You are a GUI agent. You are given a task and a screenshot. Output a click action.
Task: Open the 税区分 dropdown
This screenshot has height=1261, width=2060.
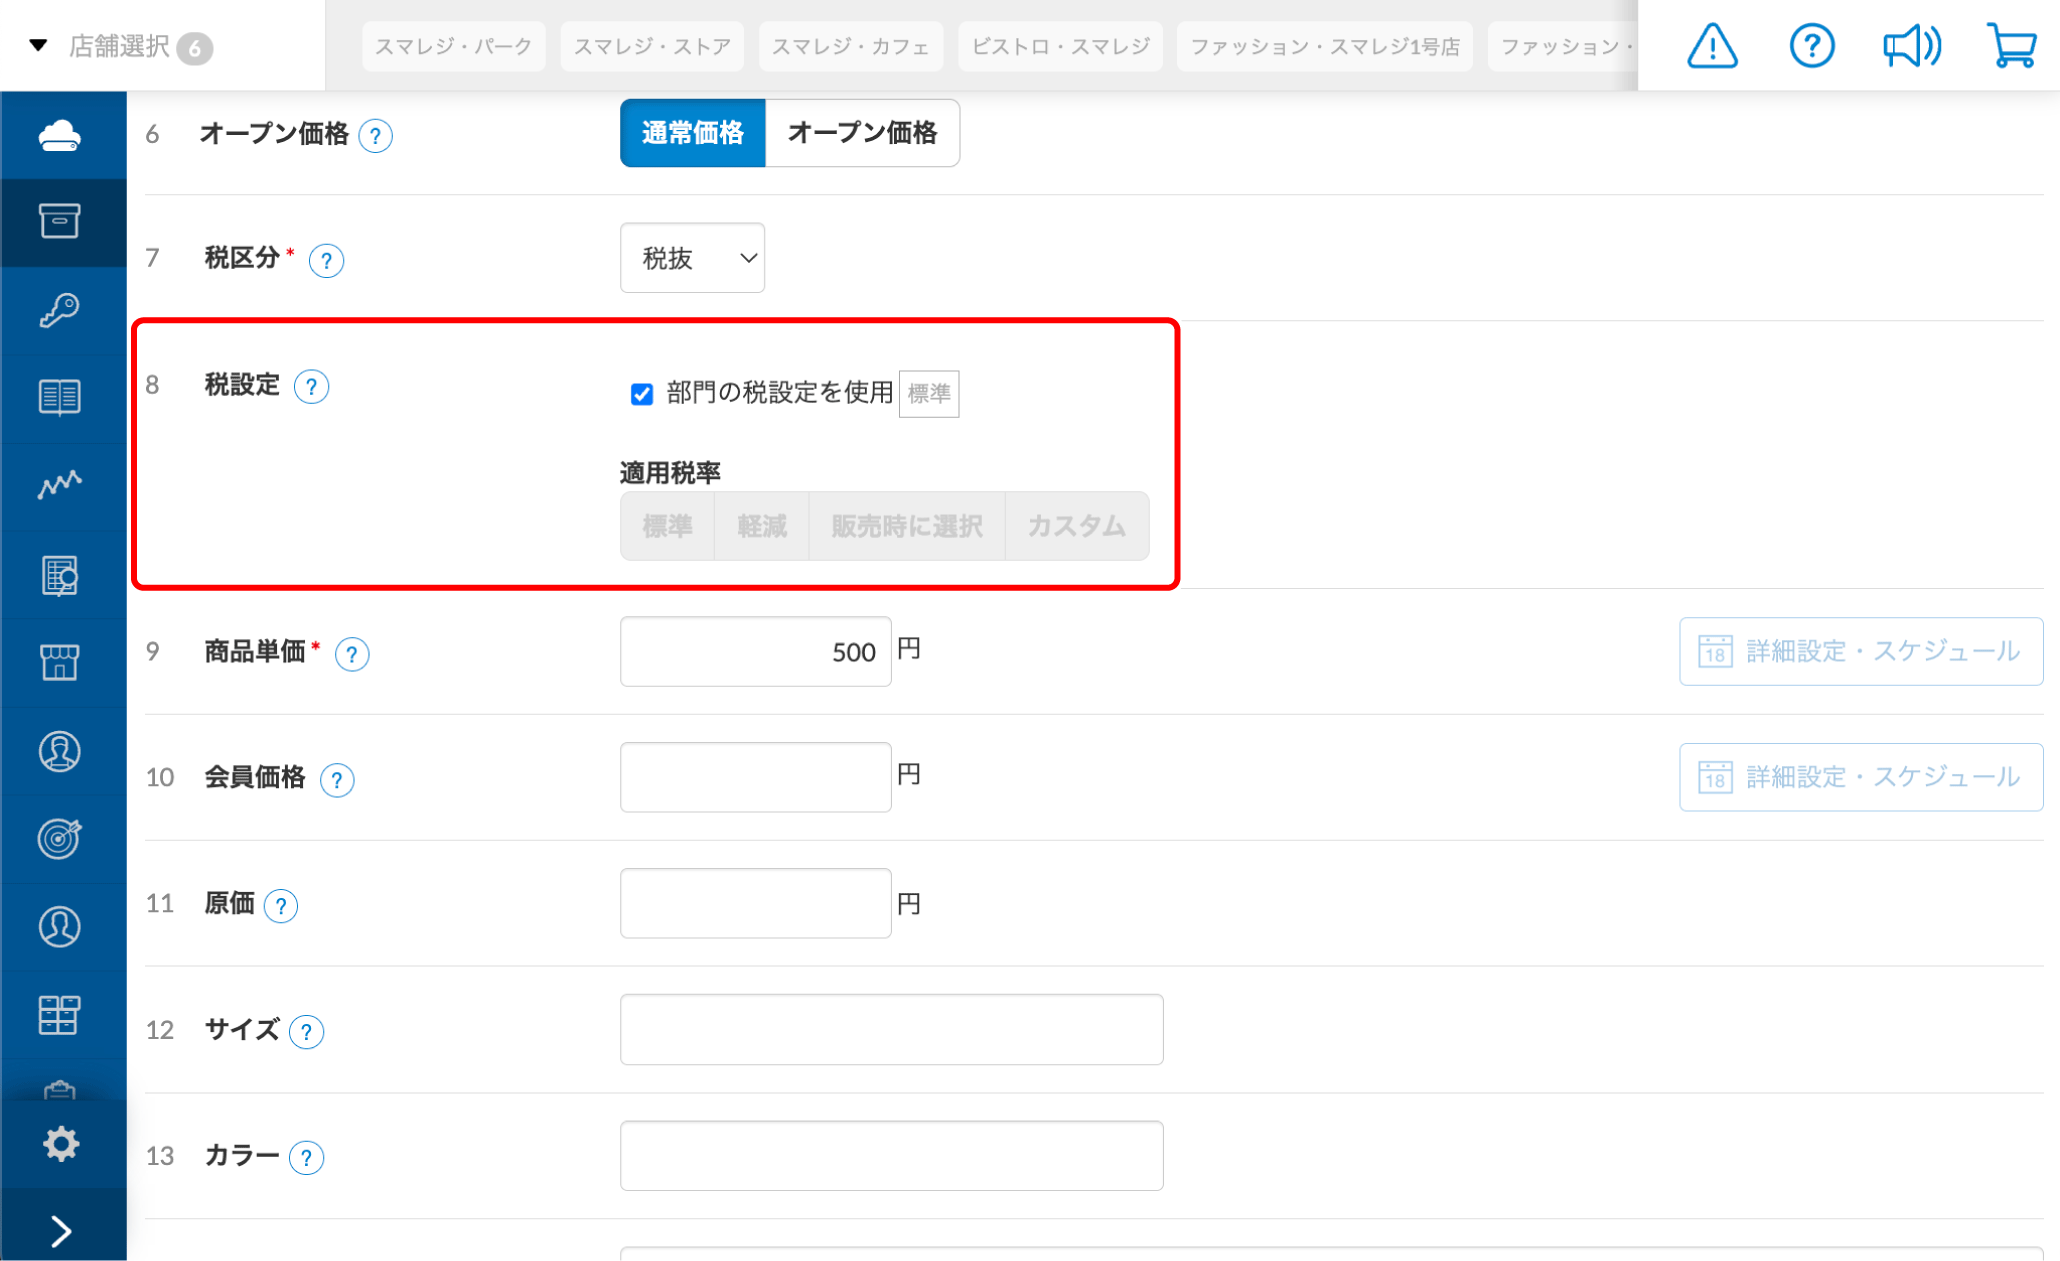coord(692,257)
